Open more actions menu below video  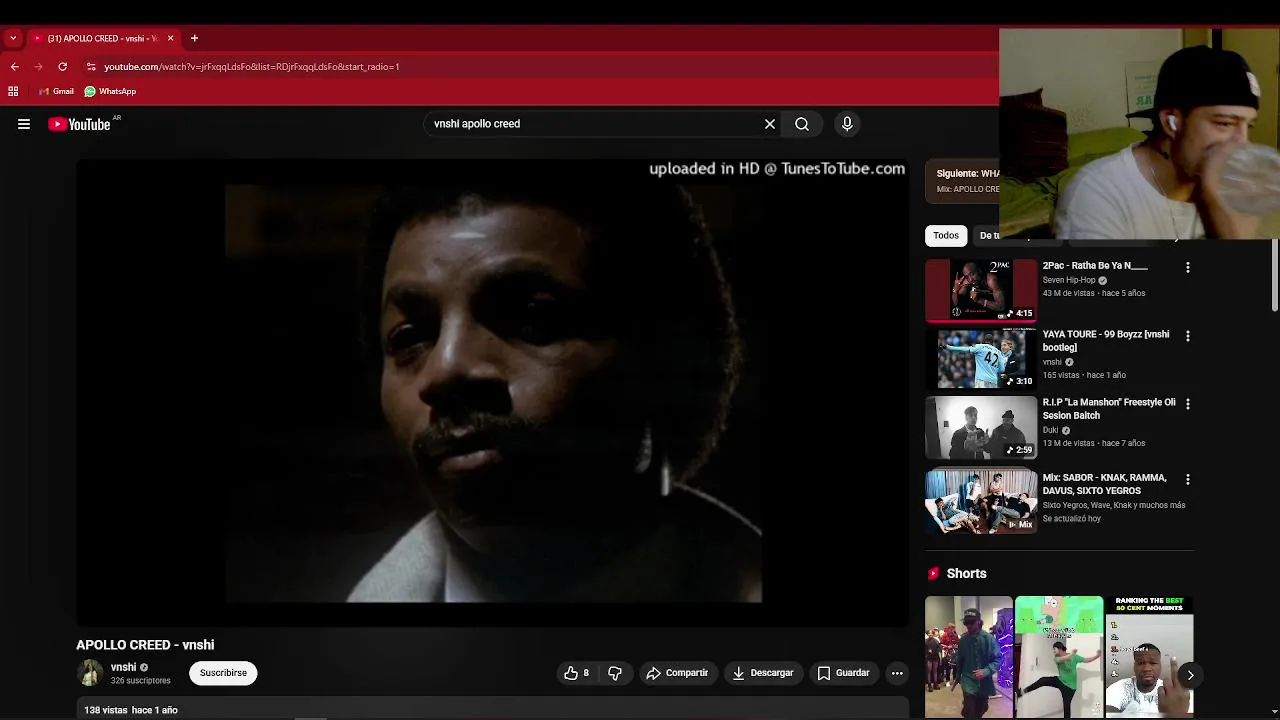897,673
